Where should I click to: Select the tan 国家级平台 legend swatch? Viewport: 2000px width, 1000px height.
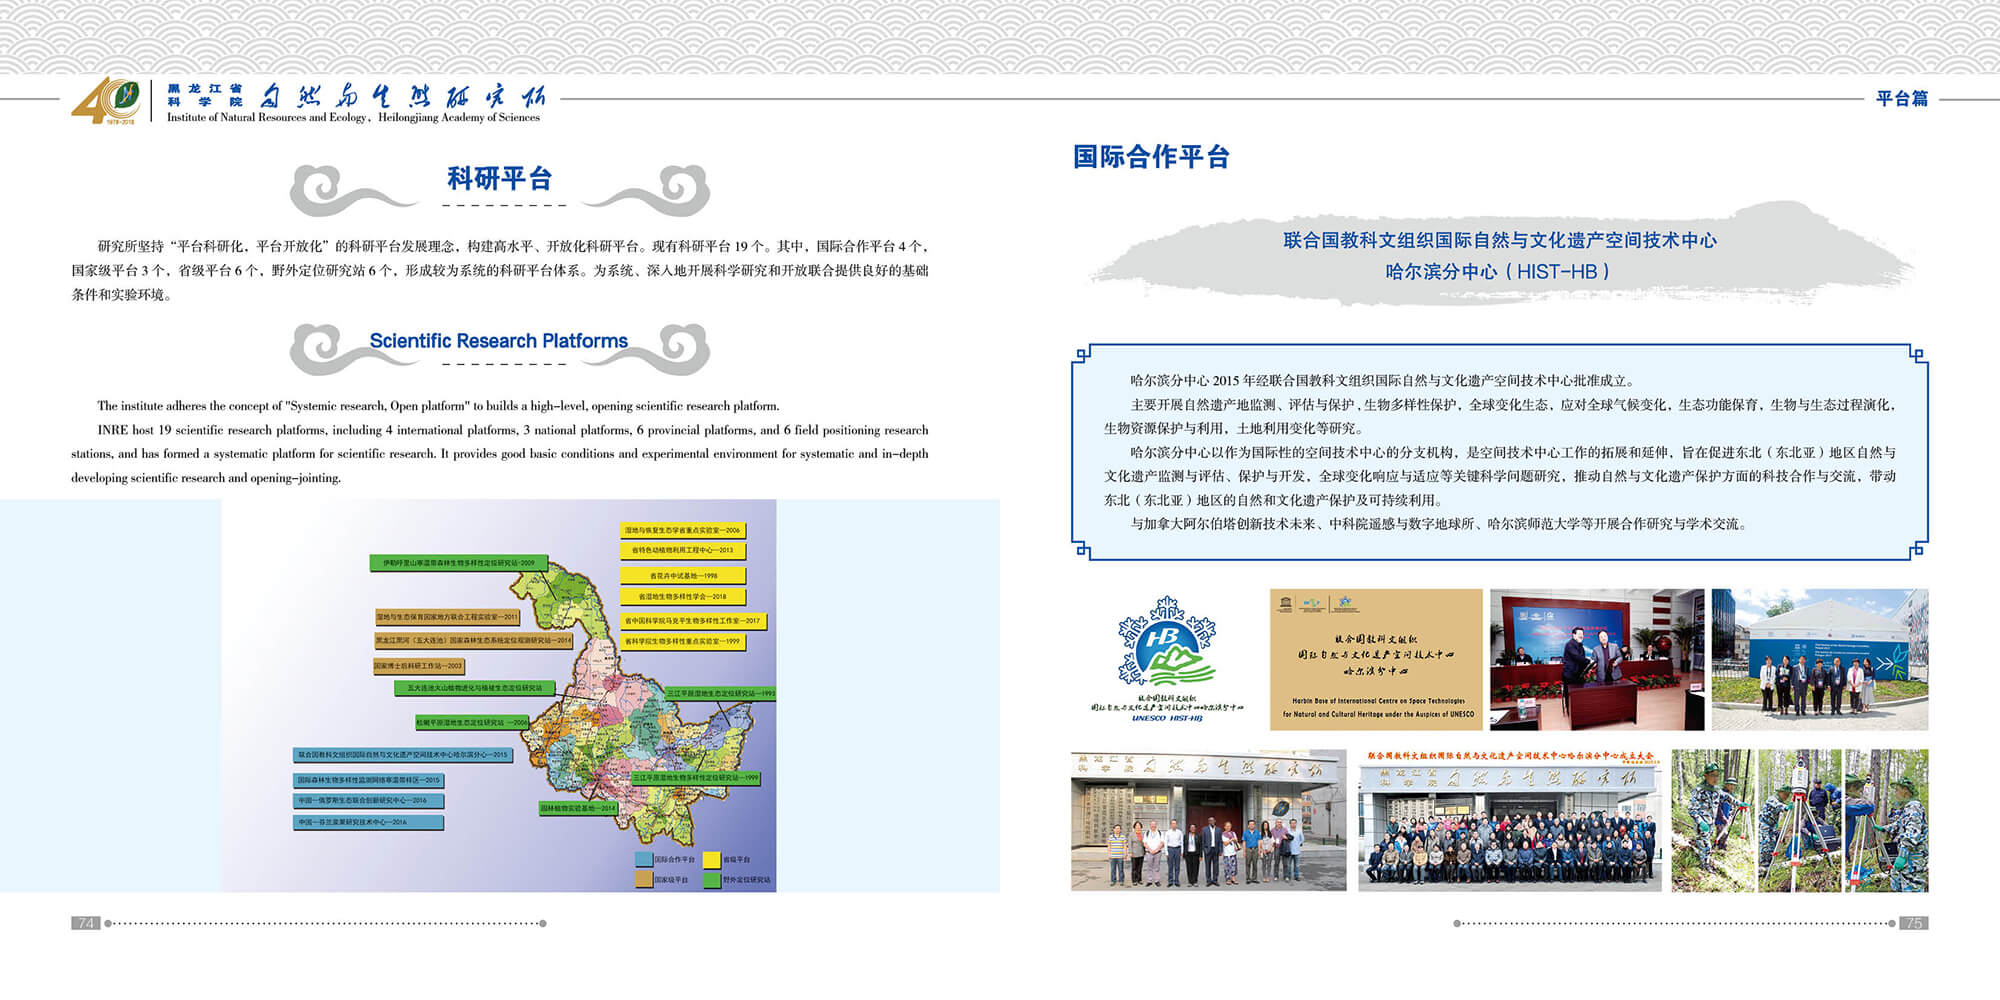coord(644,880)
